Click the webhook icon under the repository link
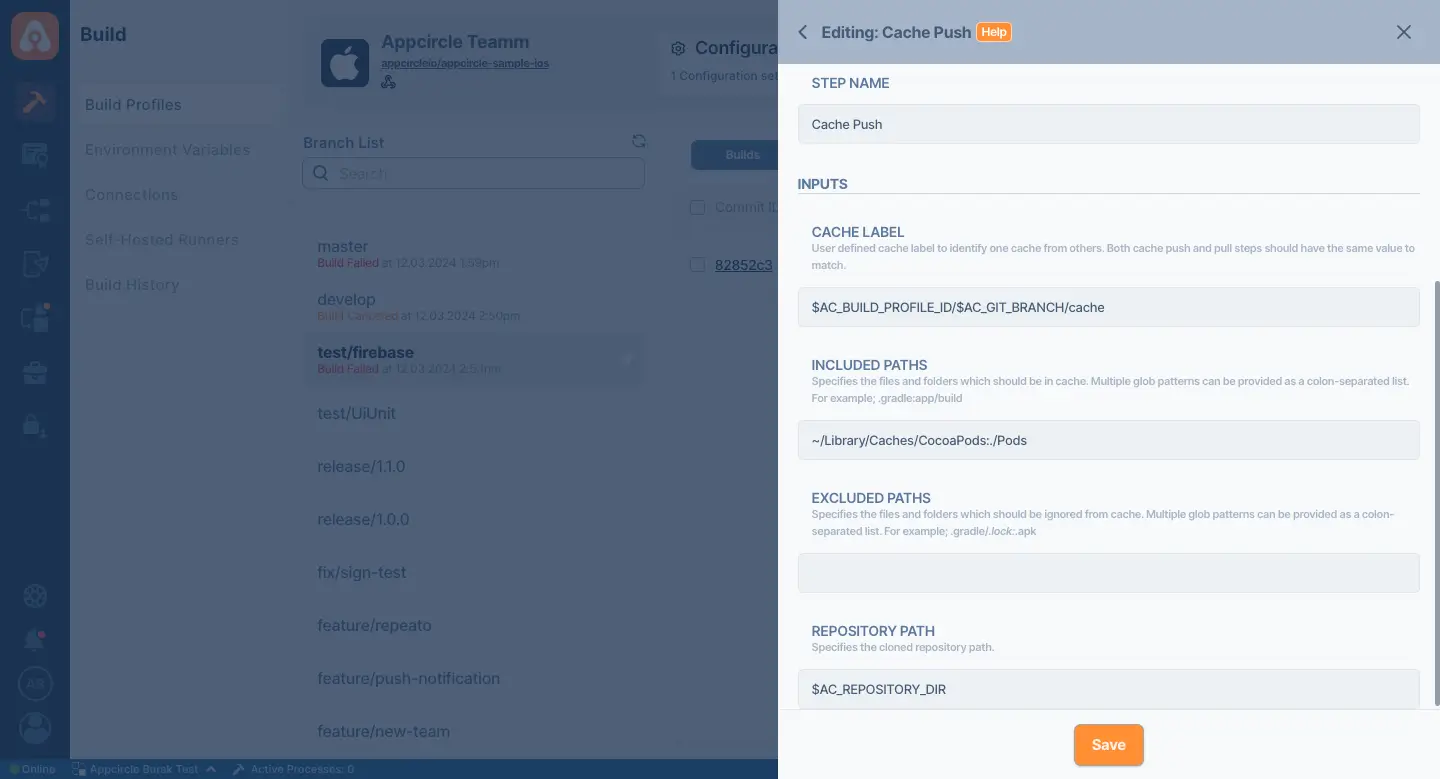The image size is (1440, 779). click(x=389, y=82)
